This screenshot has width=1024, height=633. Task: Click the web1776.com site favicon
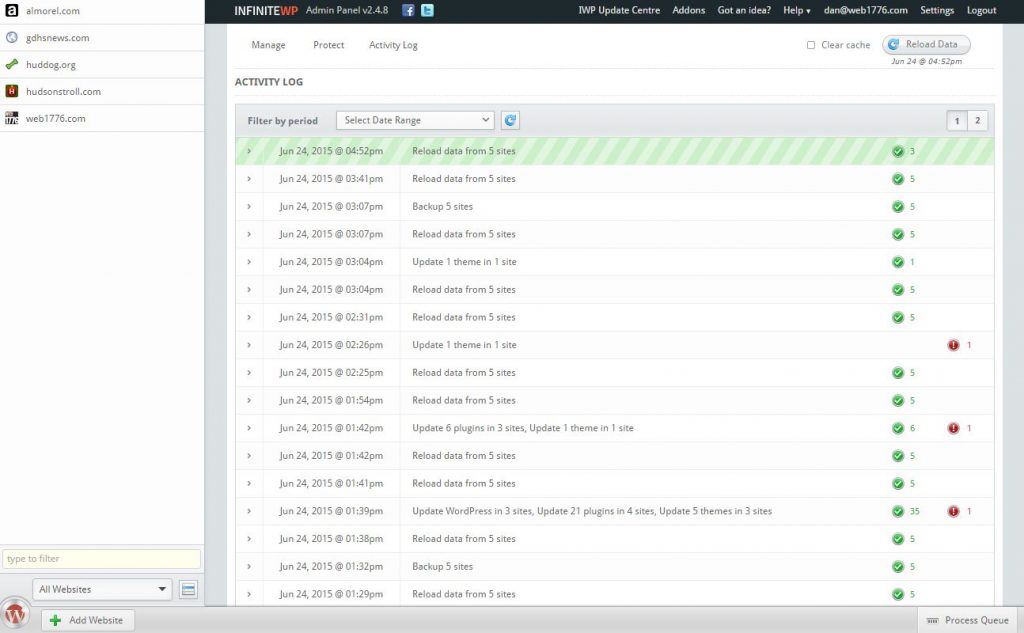[12, 118]
